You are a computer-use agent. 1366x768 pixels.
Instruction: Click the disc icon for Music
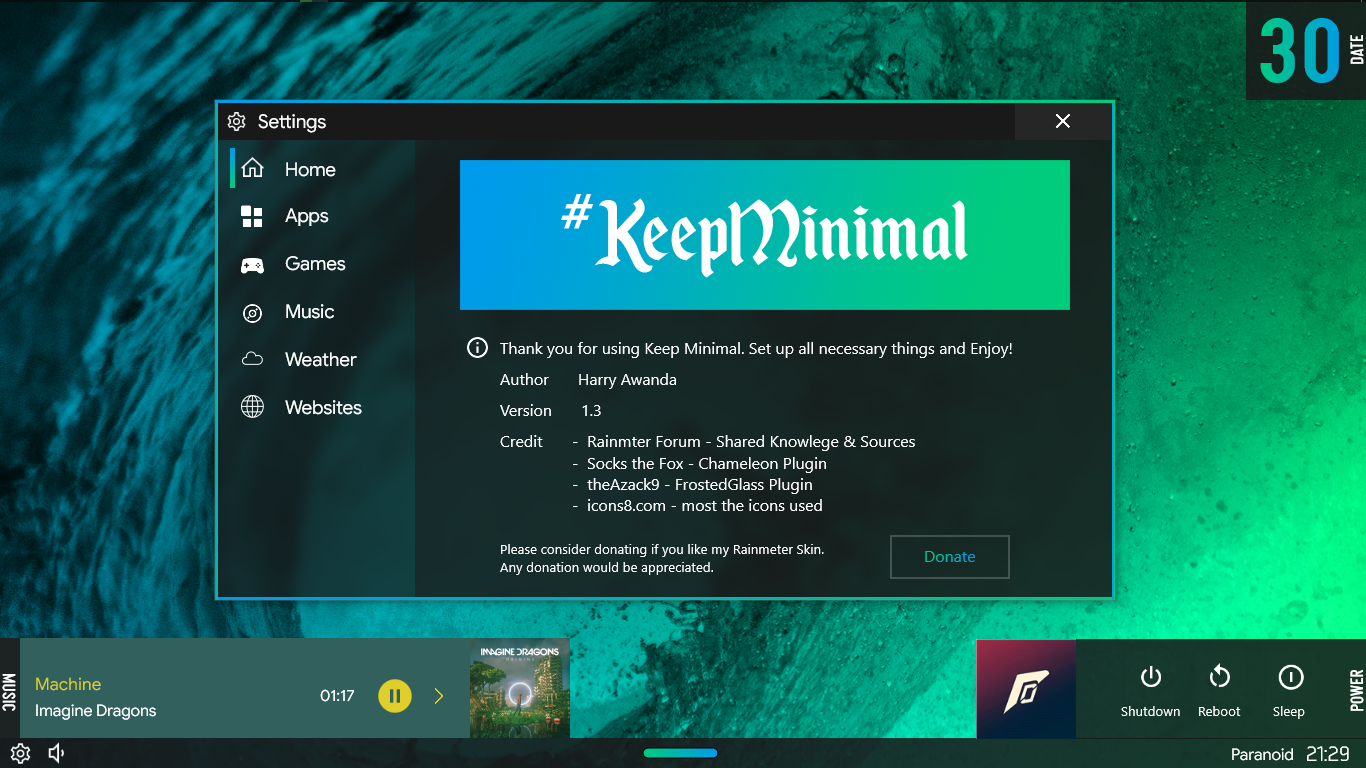tap(252, 313)
